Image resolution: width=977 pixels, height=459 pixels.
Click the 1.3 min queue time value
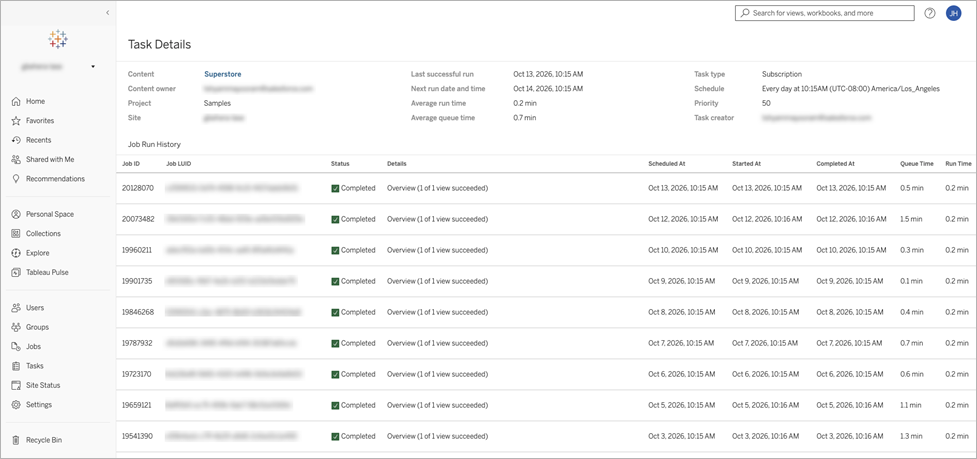click(912, 437)
